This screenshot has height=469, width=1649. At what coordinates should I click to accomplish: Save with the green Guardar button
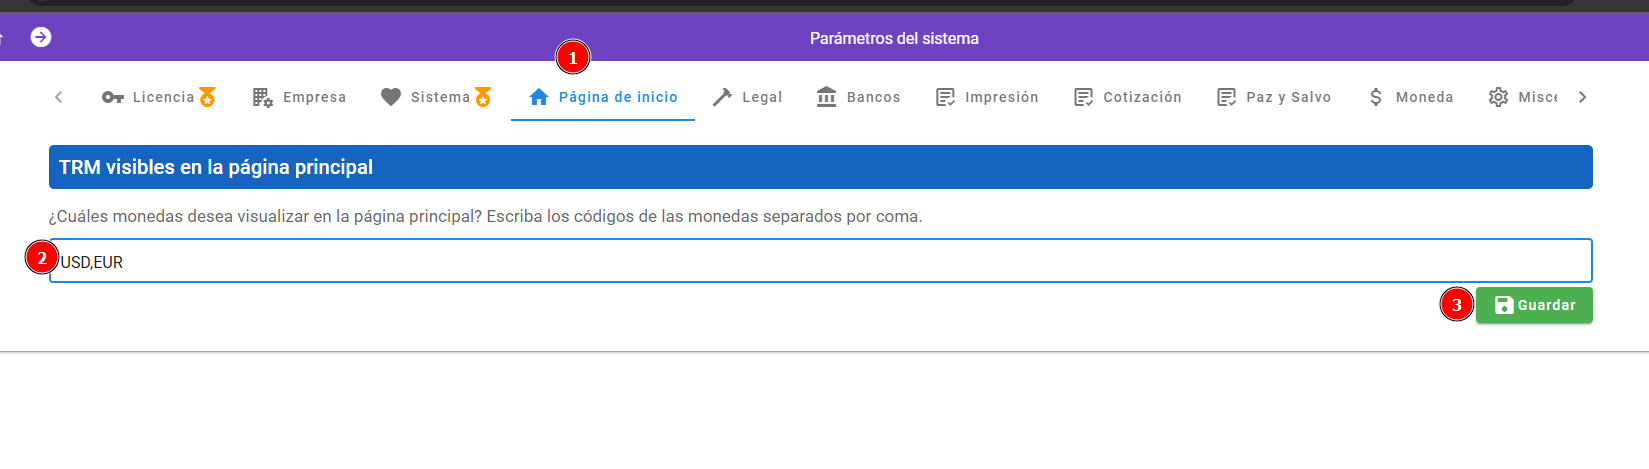[x=1534, y=305]
